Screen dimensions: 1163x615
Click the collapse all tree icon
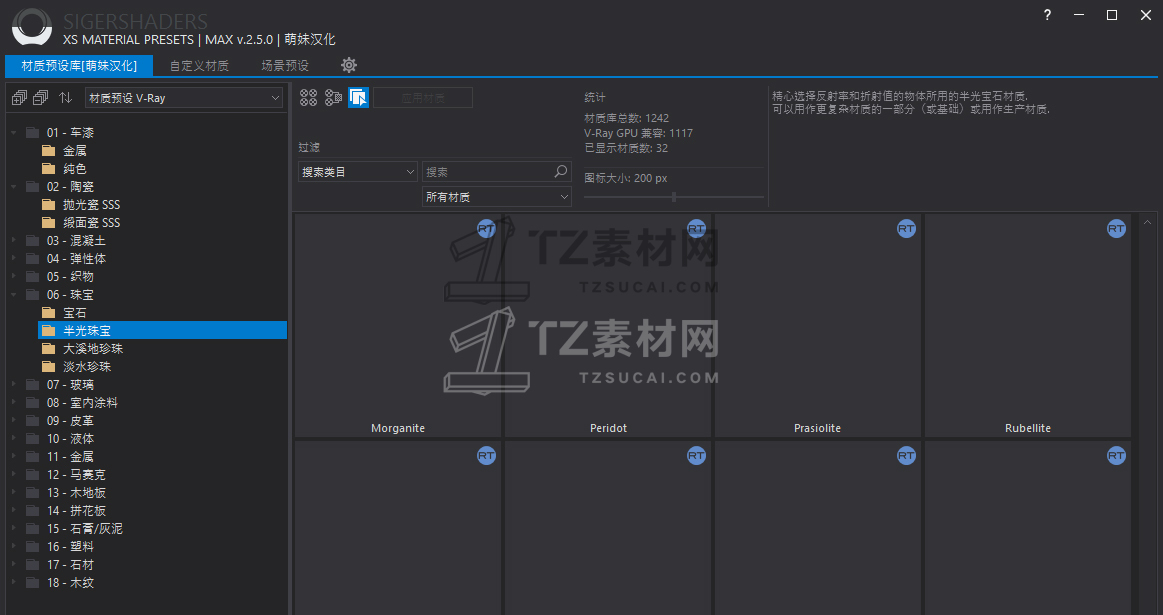pos(41,97)
